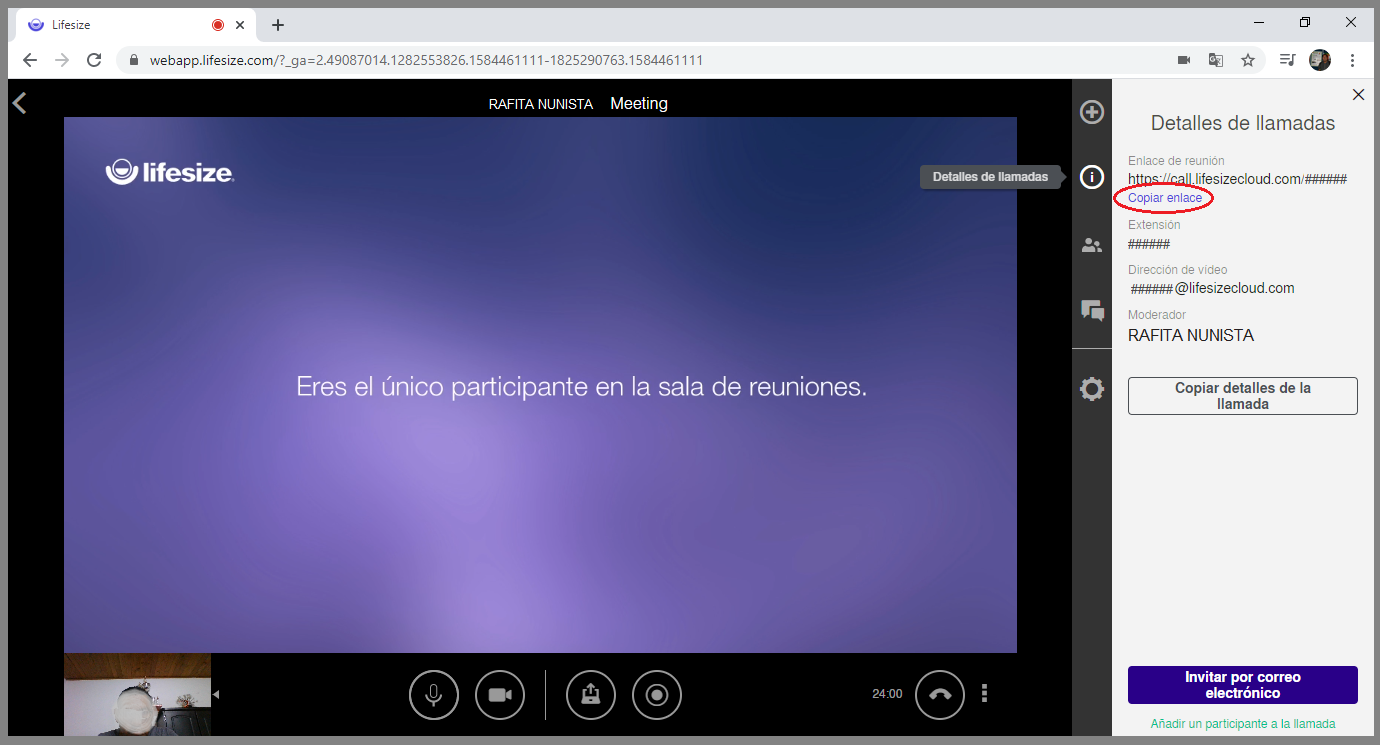Click the translate page icon
1380x745 pixels.
[1216, 60]
